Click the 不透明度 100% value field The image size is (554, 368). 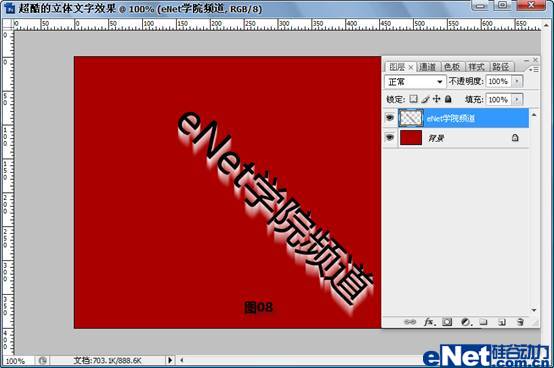[x=499, y=81]
